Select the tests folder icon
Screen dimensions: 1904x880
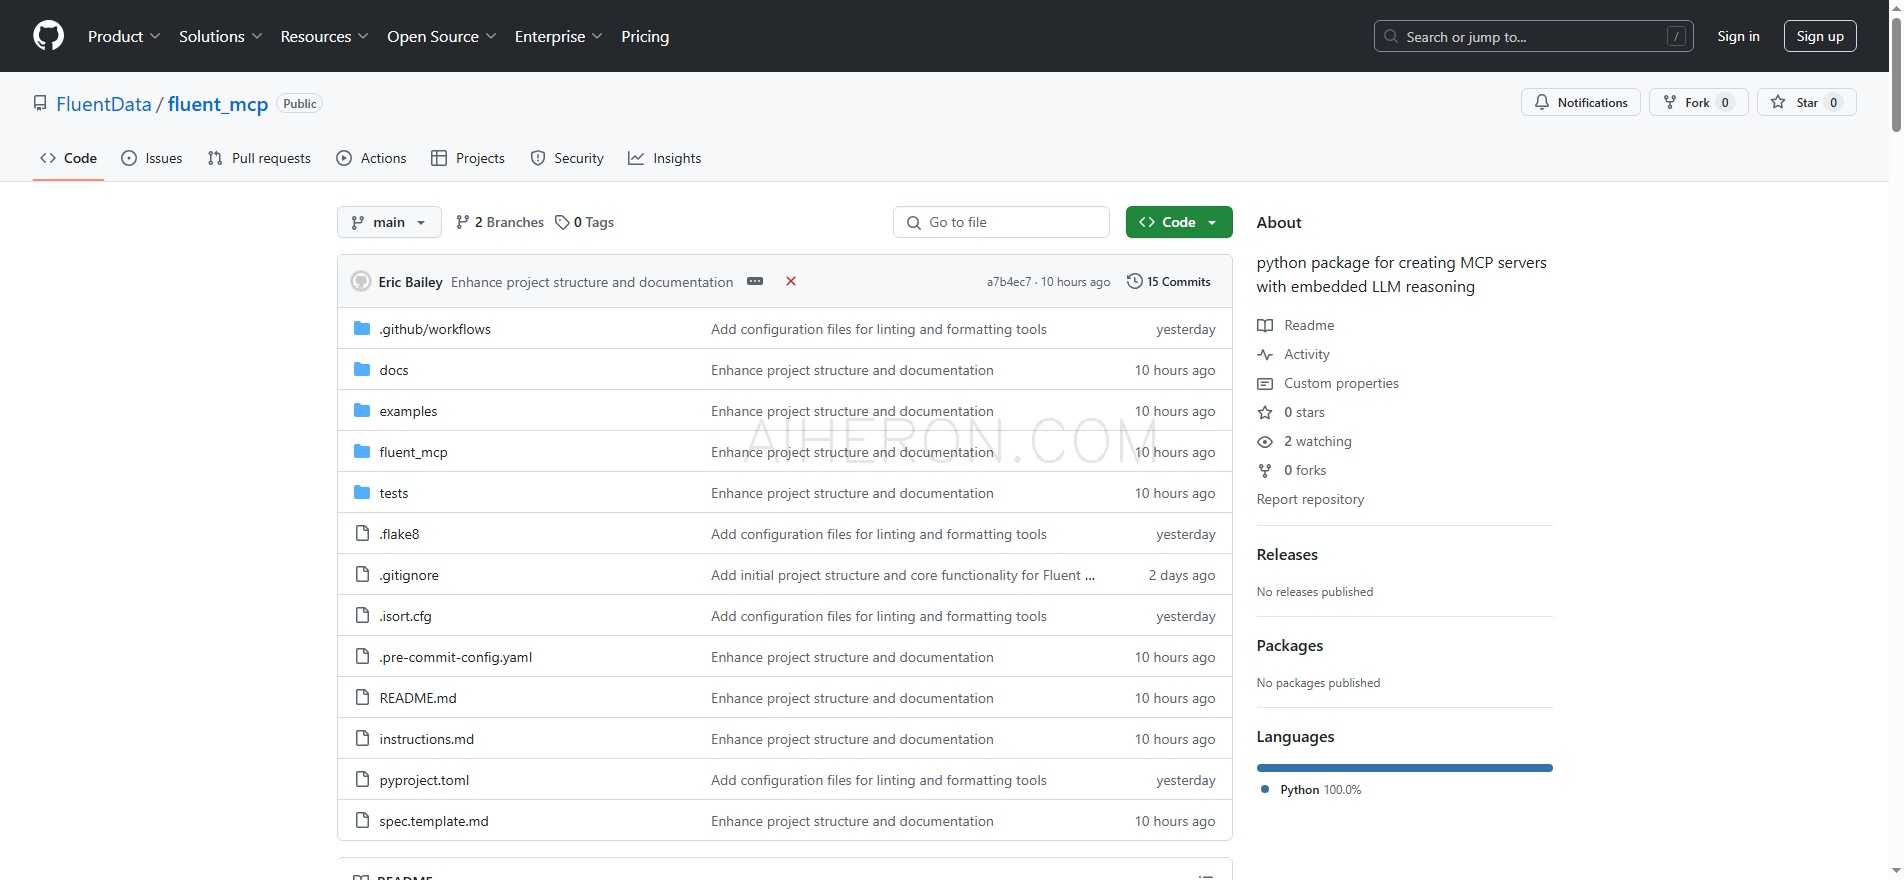pos(362,493)
